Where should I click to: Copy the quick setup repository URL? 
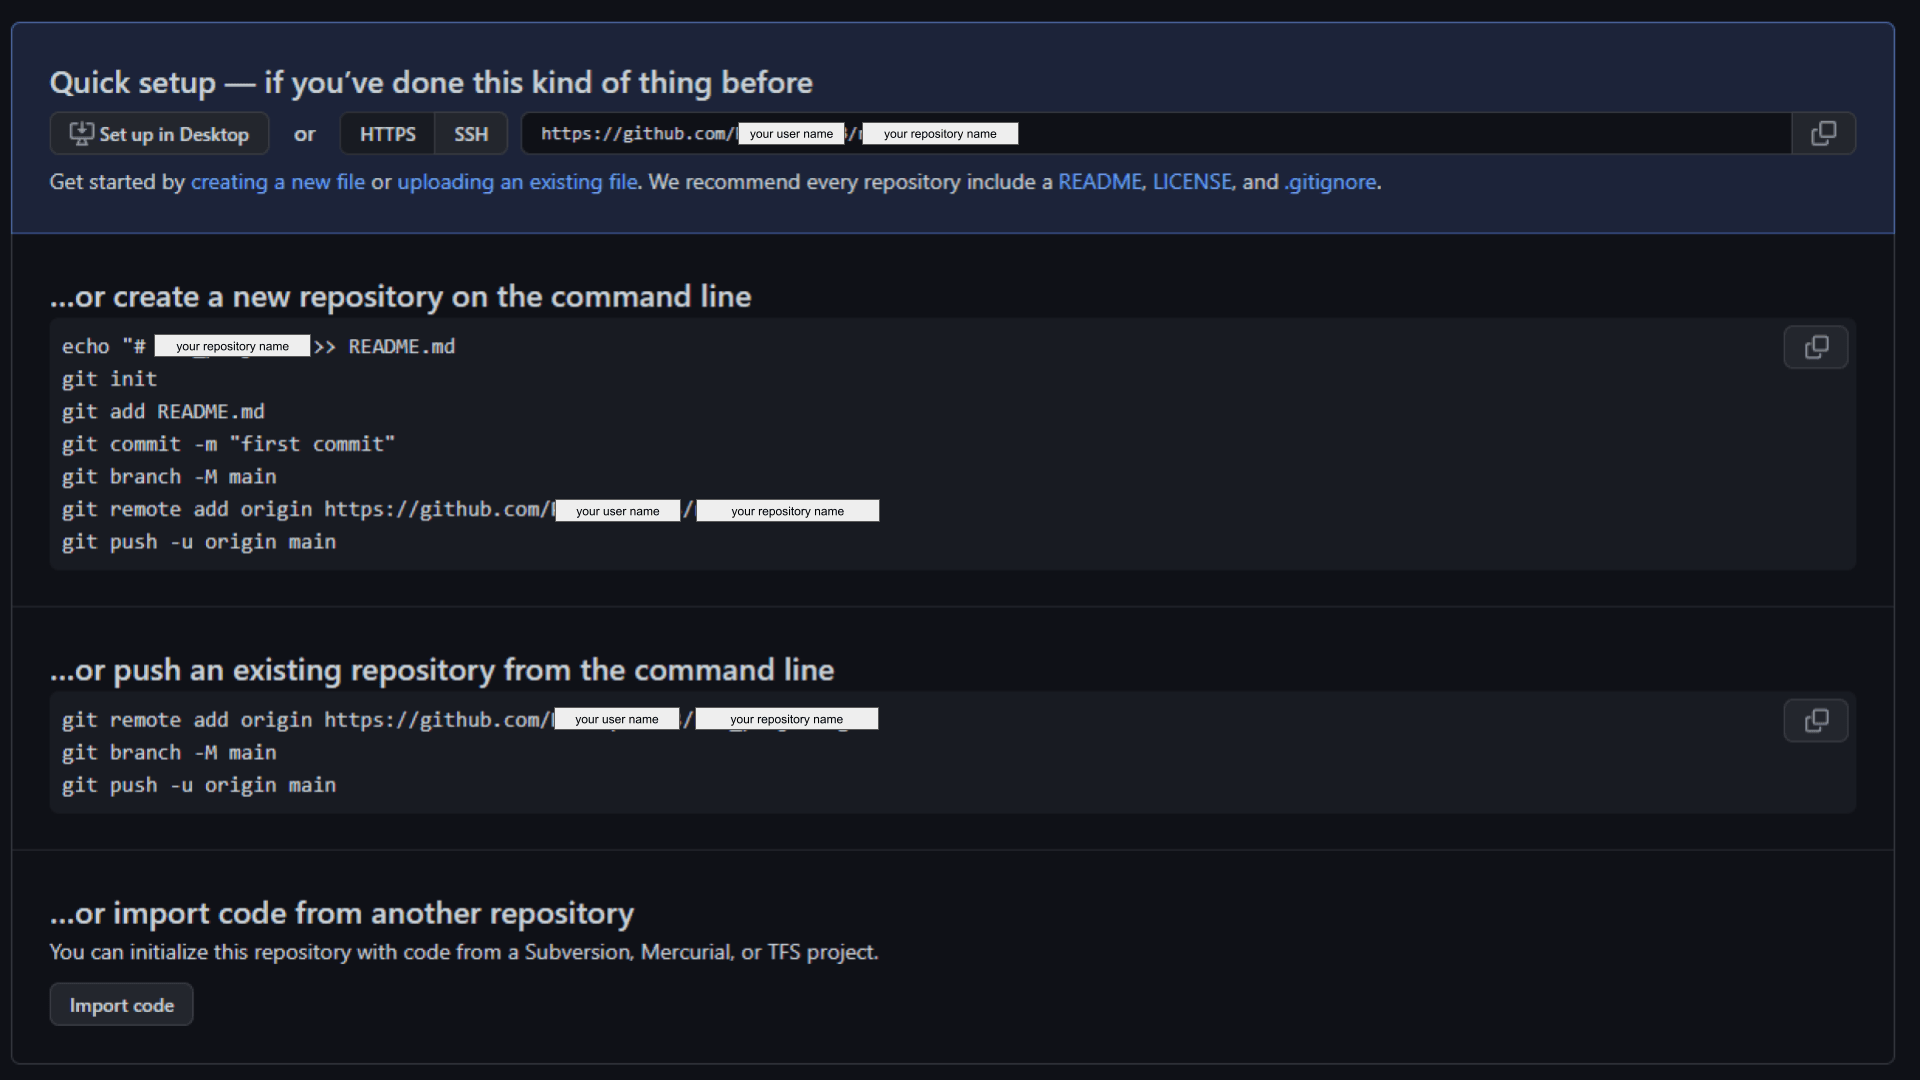(x=1823, y=133)
